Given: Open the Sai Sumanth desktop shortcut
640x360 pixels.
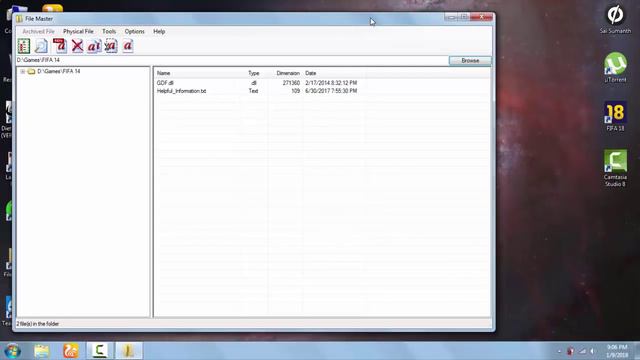Looking at the screenshot, I should [615, 19].
